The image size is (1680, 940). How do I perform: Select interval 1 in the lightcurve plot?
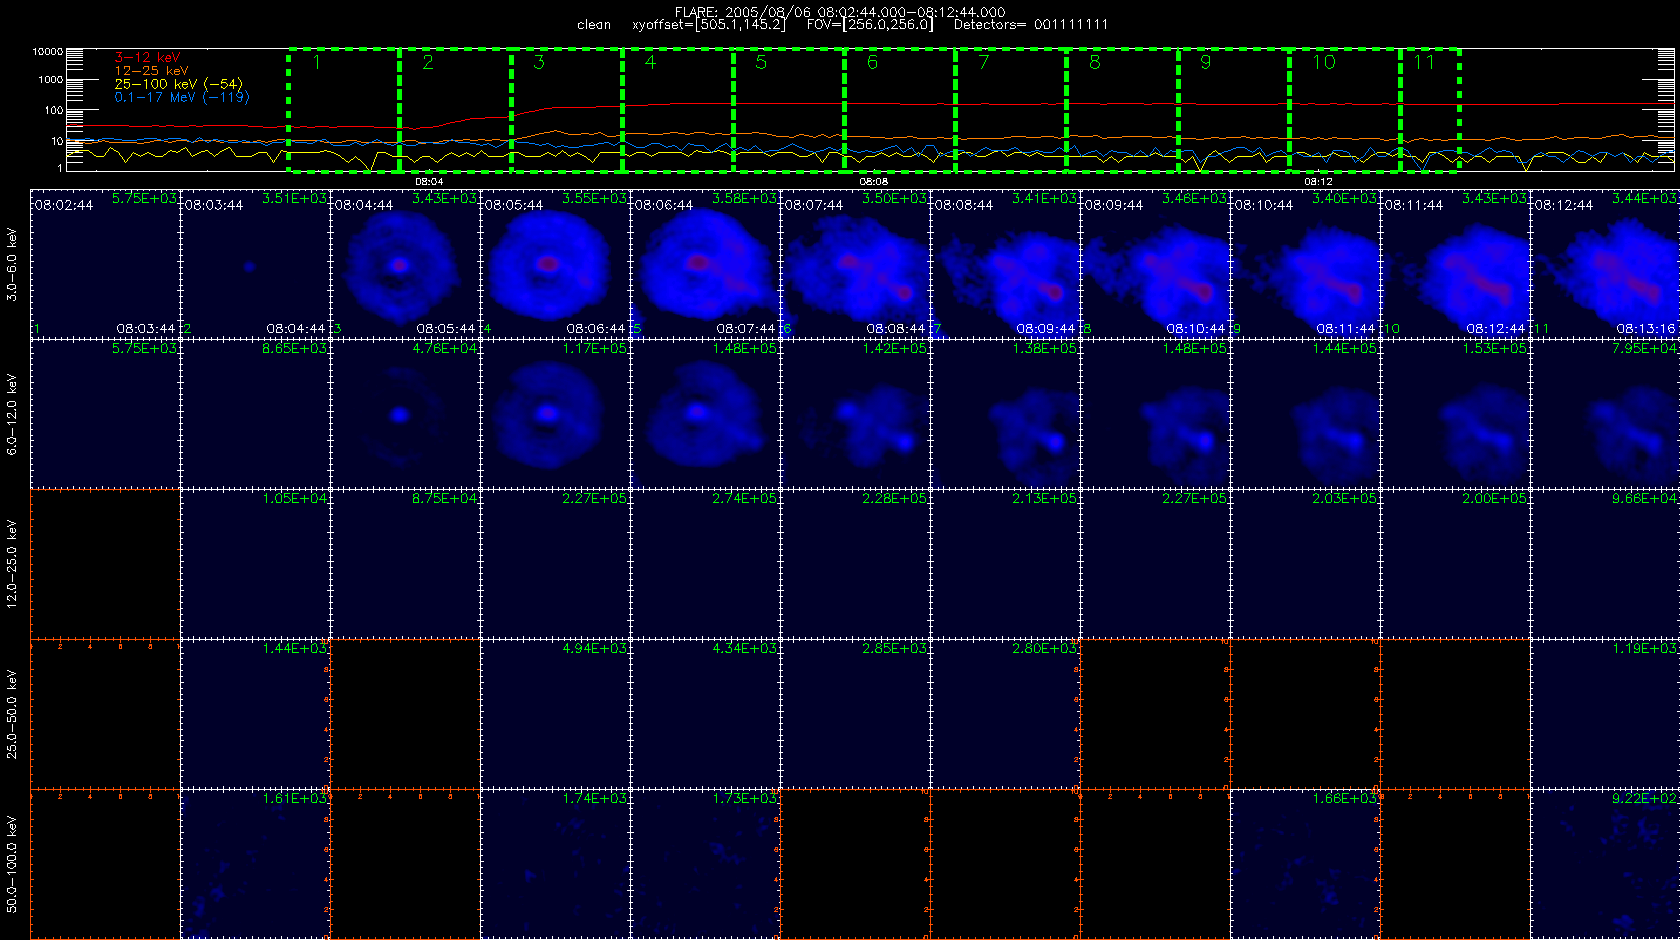point(344,110)
